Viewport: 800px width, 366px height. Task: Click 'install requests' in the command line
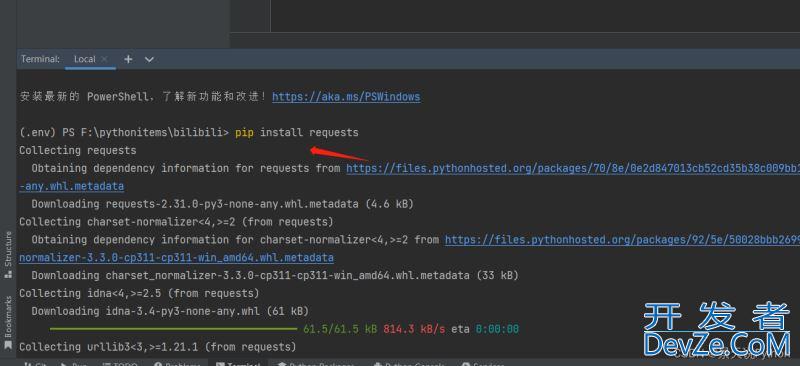309,133
